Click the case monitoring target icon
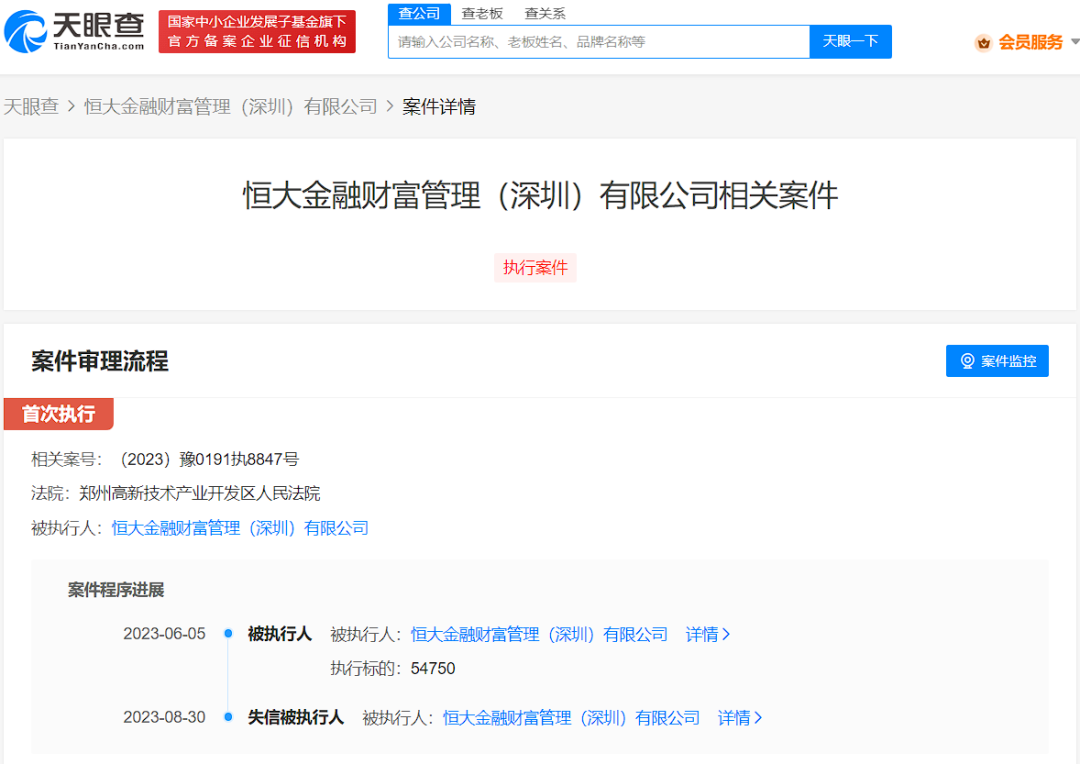 [x=967, y=361]
